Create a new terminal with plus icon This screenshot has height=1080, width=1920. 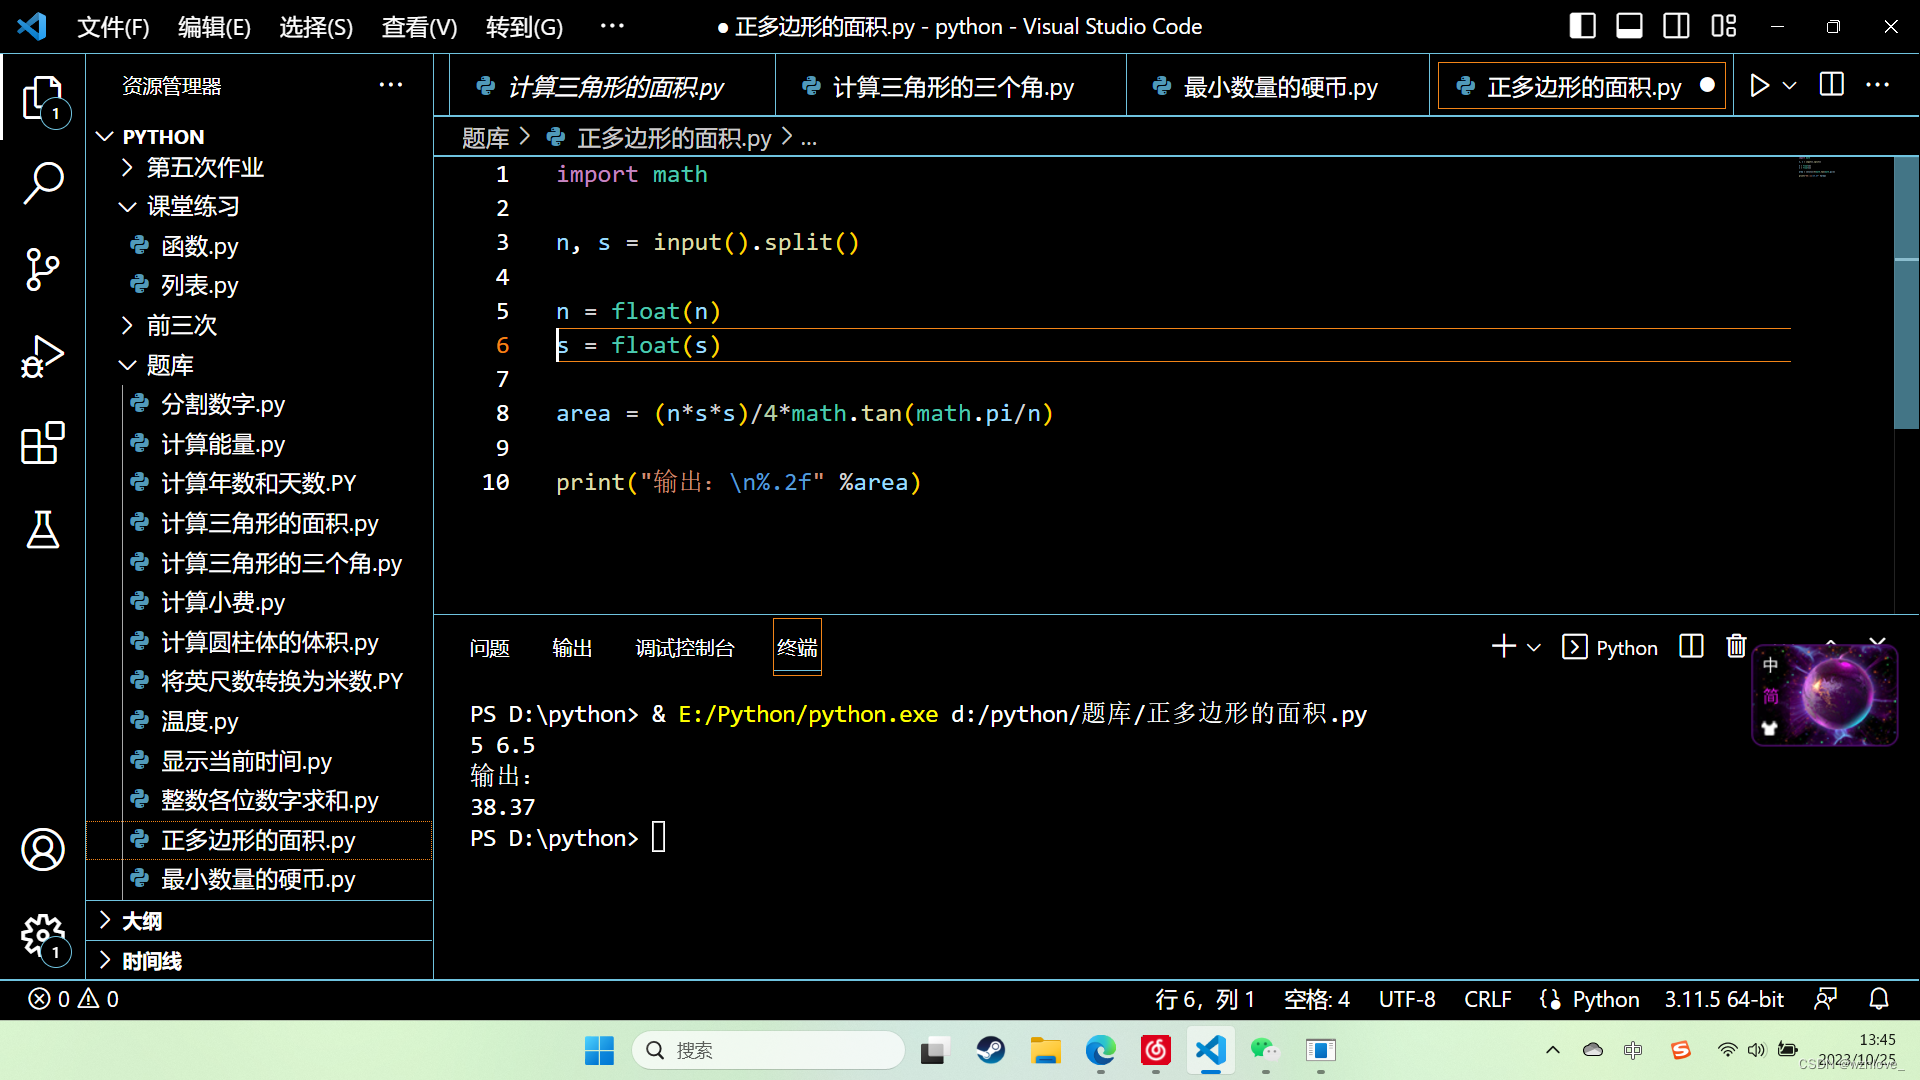coord(1503,647)
